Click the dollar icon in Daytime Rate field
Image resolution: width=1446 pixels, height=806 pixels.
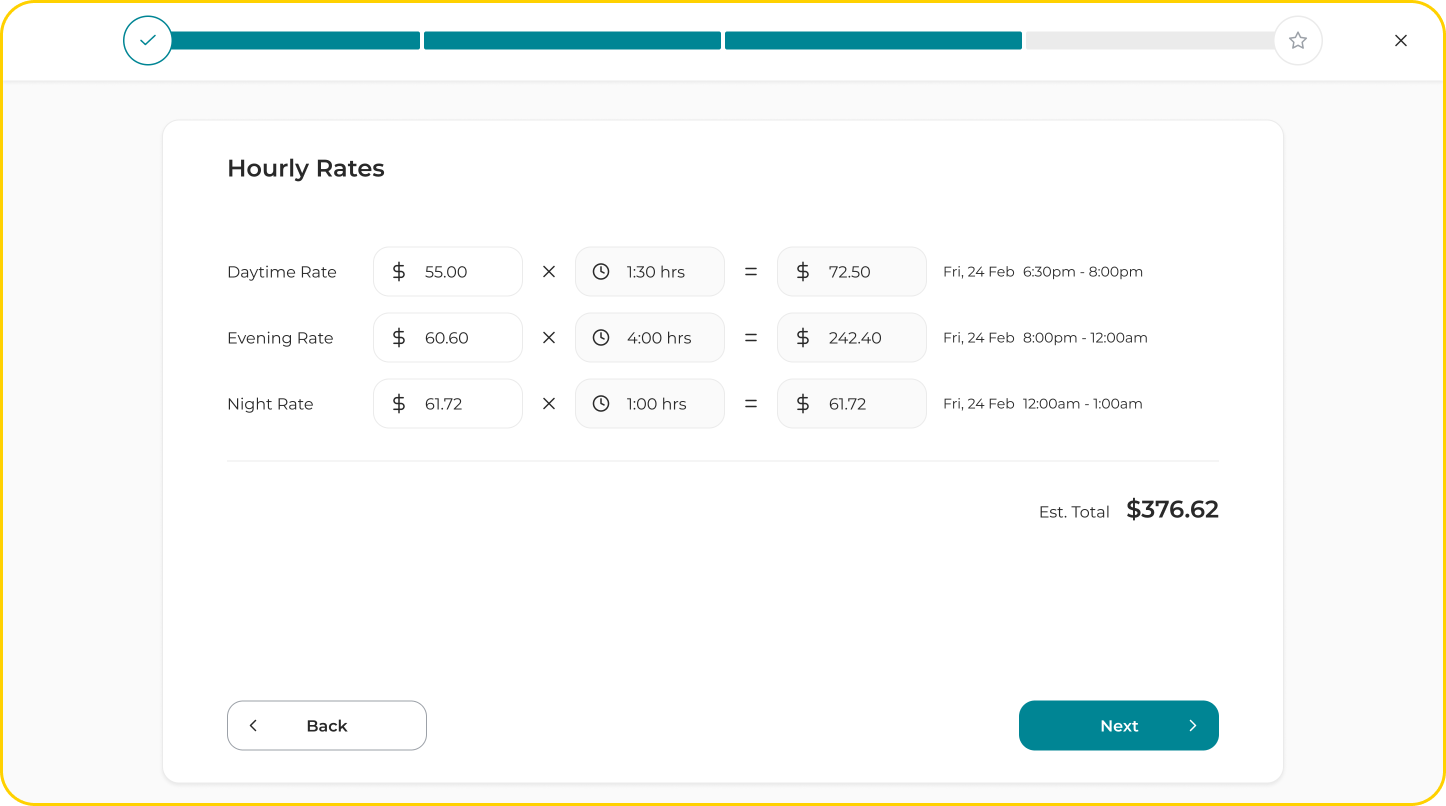(x=399, y=272)
